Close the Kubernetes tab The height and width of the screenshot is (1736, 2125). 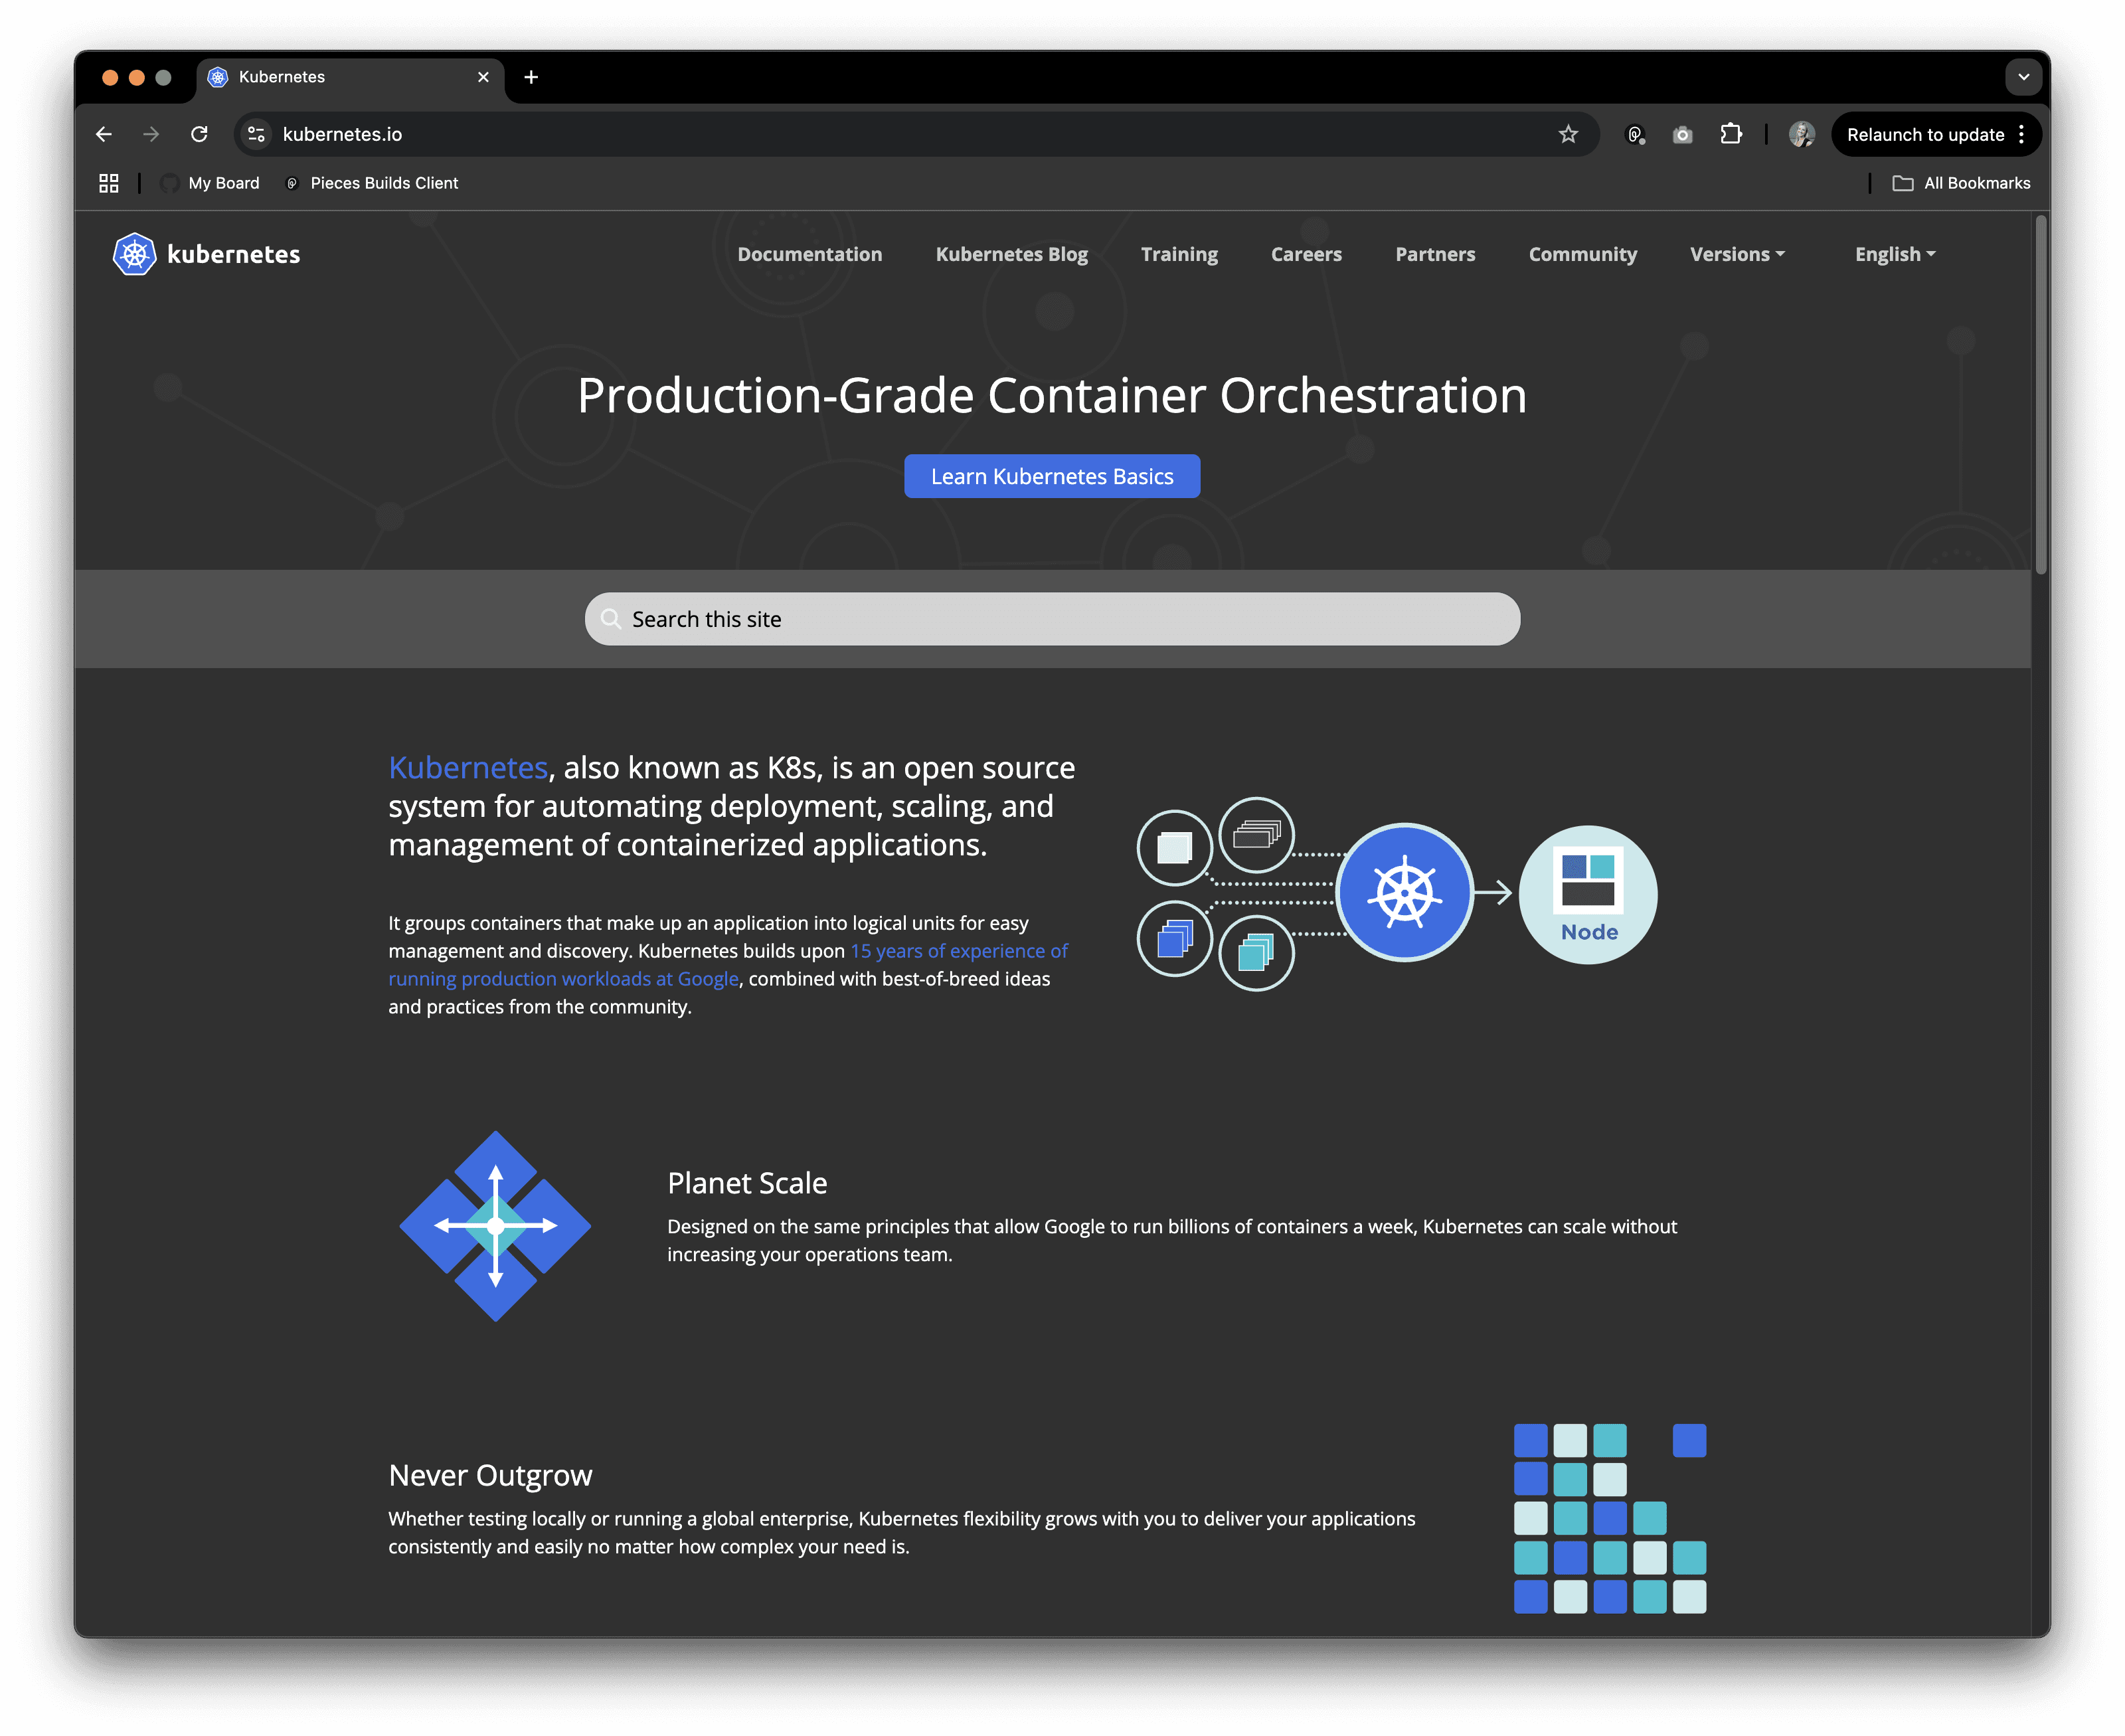coord(483,77)
